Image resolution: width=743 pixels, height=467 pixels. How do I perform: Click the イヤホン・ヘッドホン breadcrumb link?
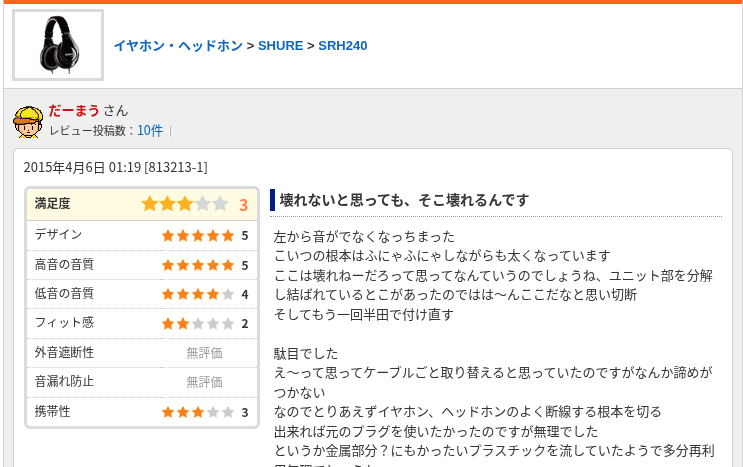(178, 45)
